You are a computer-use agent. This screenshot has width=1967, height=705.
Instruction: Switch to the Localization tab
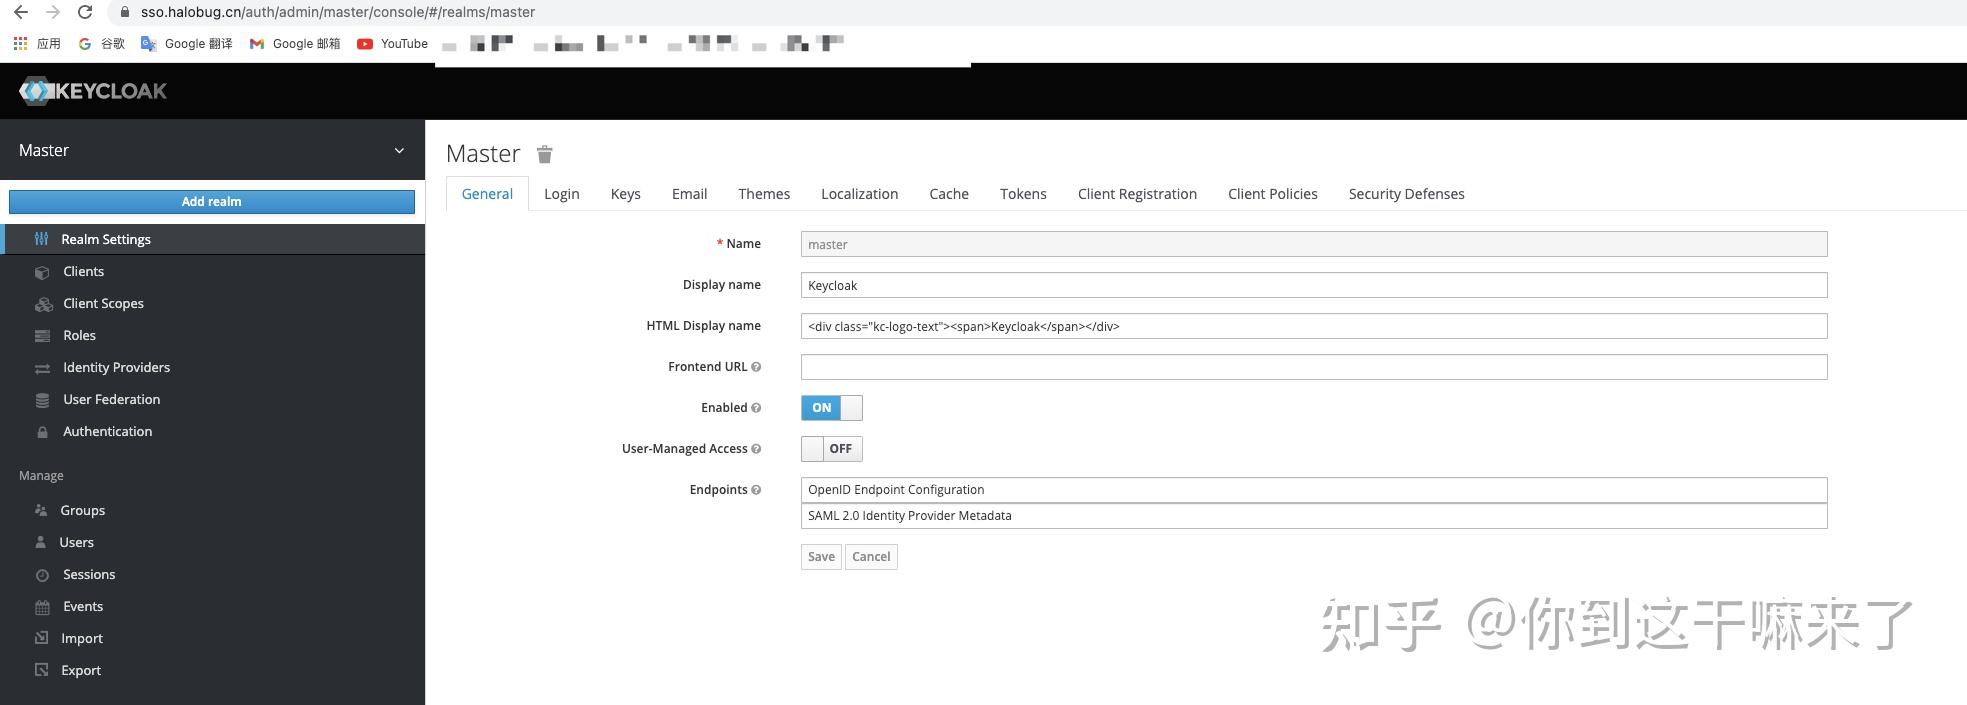pos(860,194)
